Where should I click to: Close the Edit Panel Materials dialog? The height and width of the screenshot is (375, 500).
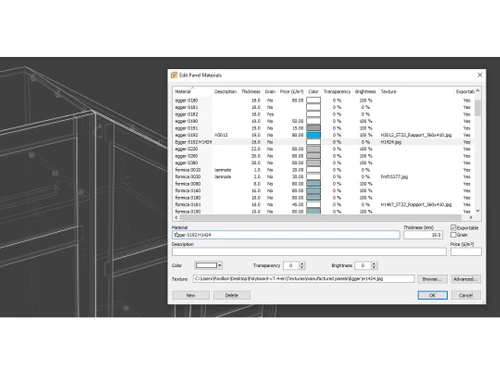pyautogui.click(x=480, y=75)
